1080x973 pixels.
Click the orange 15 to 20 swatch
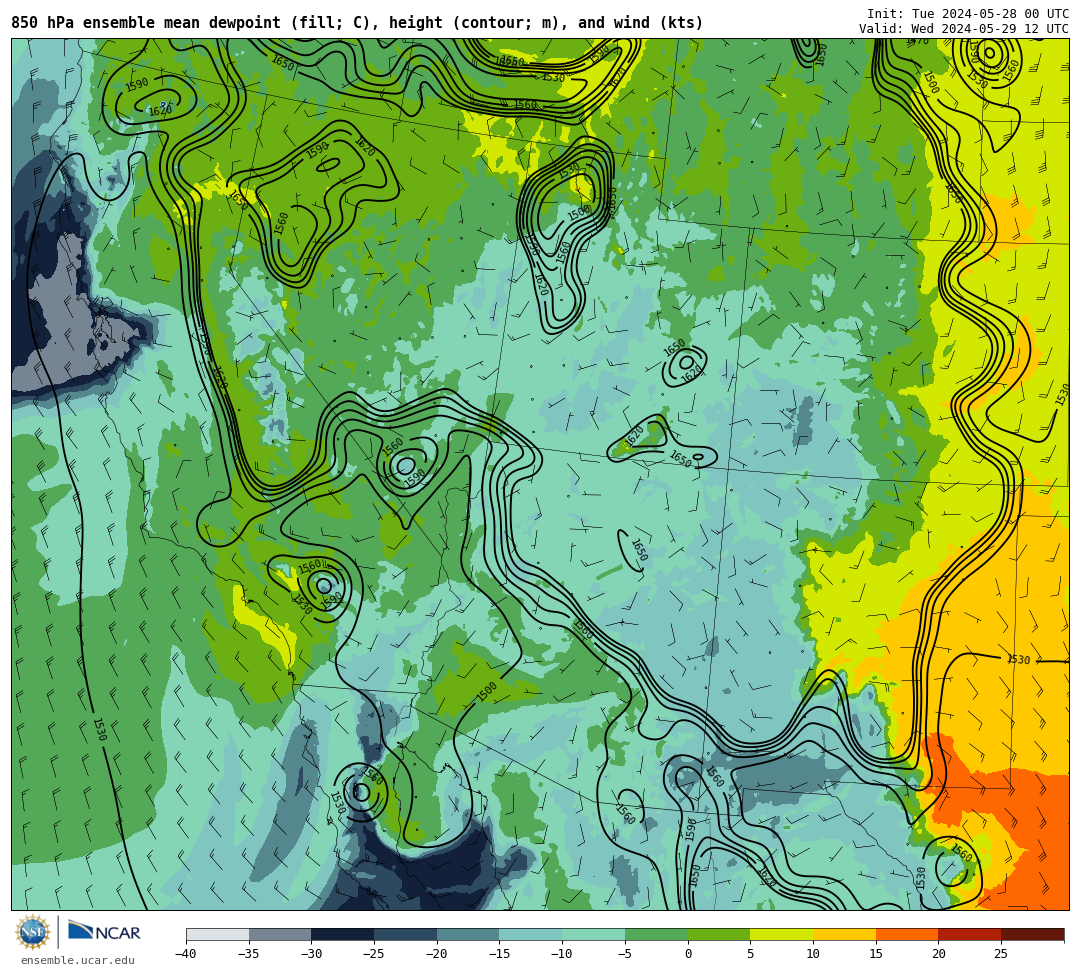(x=907, y=934)
